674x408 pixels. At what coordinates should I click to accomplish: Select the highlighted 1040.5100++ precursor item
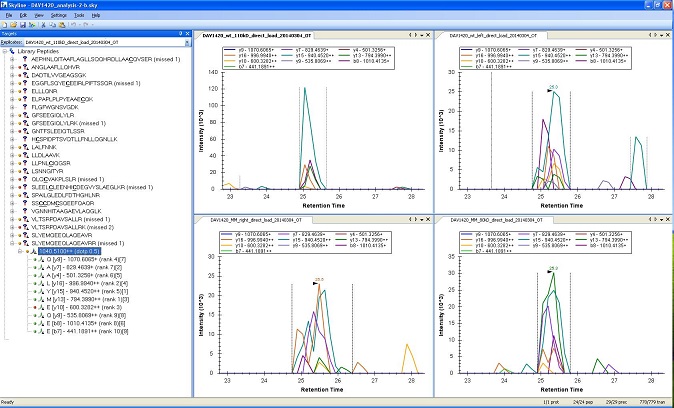point(66,251)
